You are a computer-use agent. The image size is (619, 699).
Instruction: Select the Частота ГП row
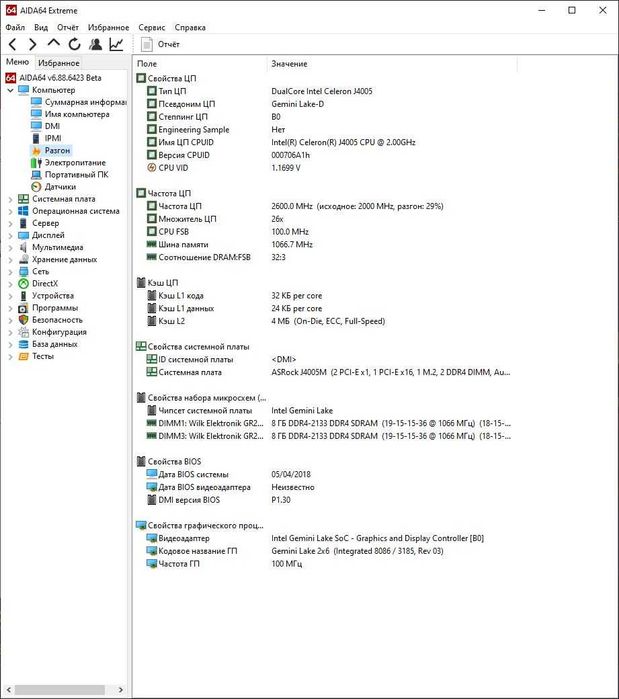tap(325, 563)
